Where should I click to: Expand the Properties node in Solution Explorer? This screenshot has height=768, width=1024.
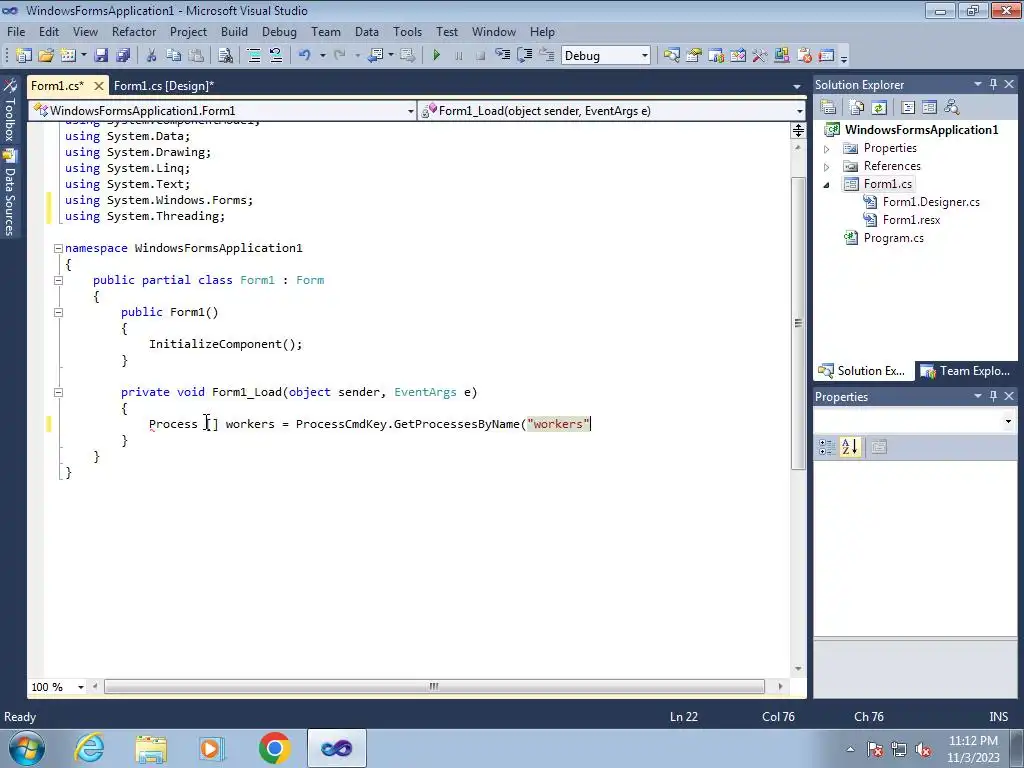[x=827, y=150]
